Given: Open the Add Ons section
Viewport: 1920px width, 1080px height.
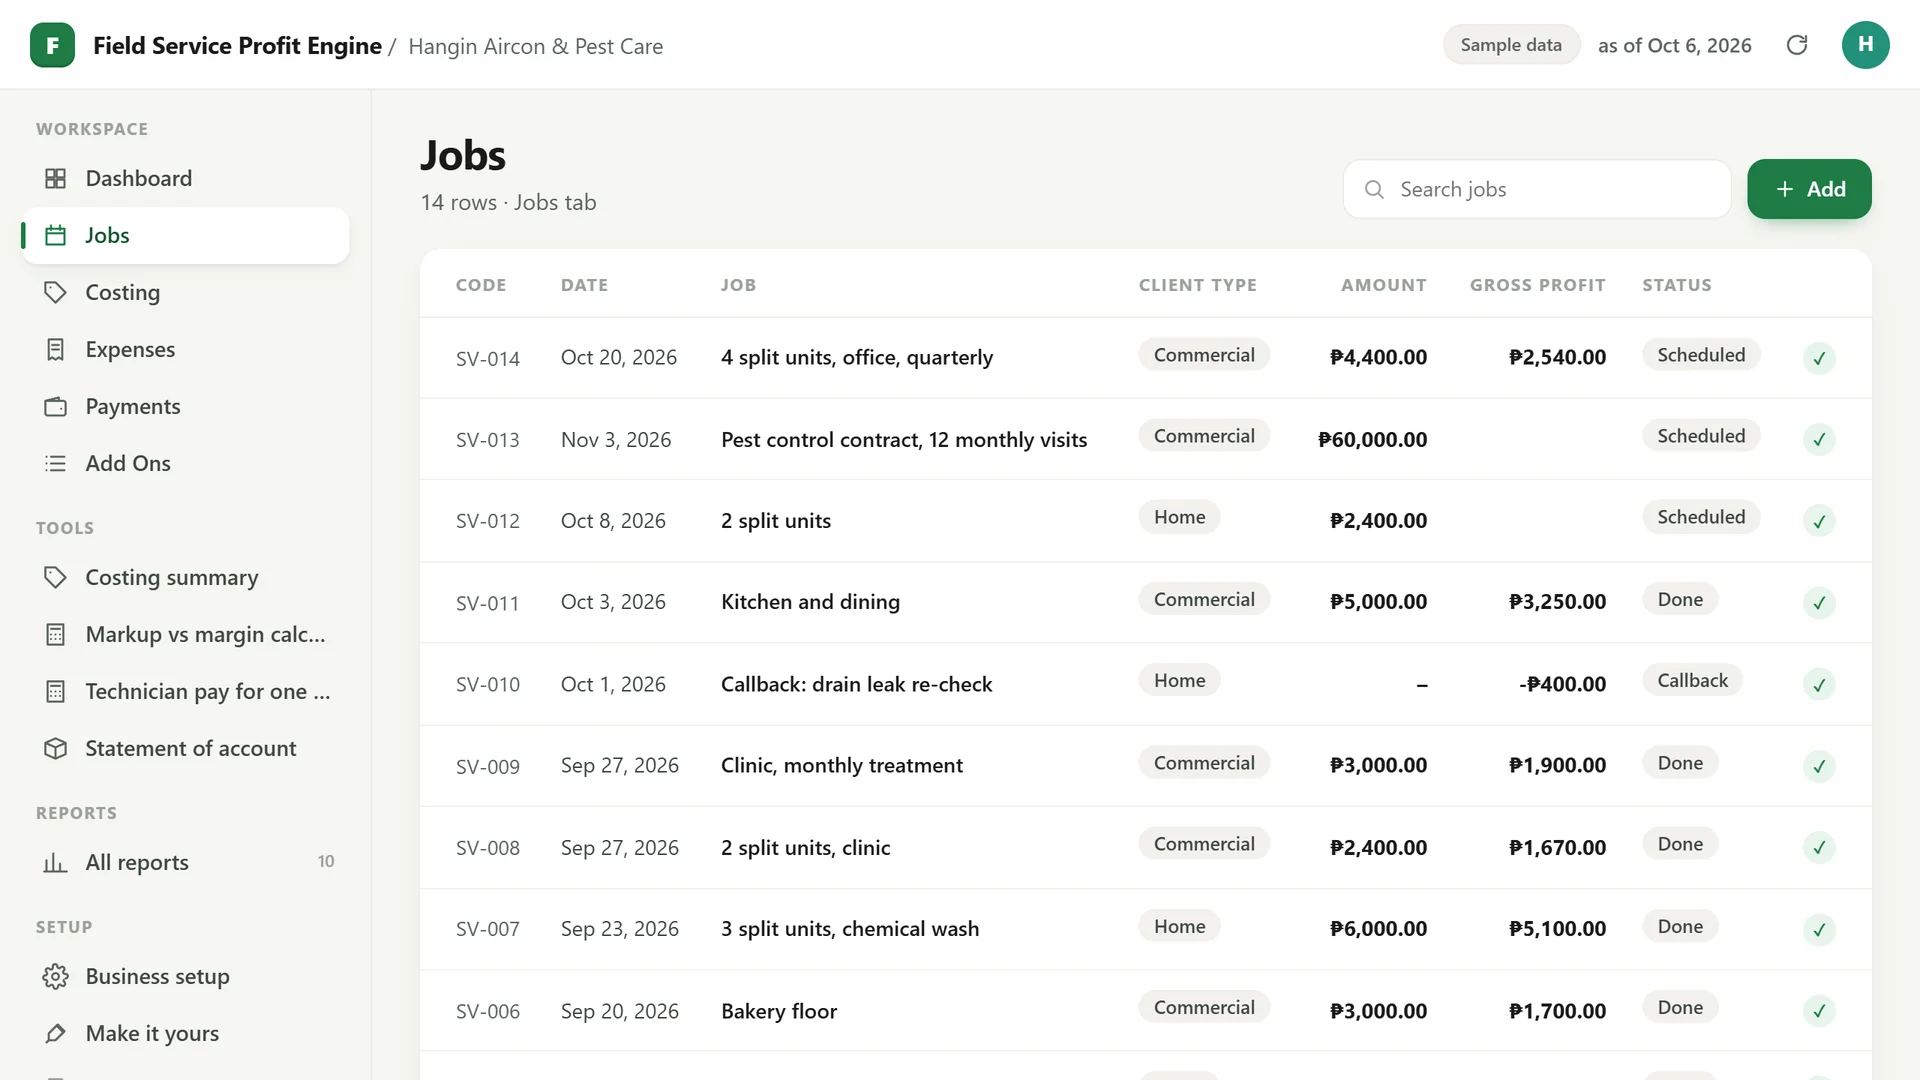Looking at the screenshot, I should pos(185,463).
